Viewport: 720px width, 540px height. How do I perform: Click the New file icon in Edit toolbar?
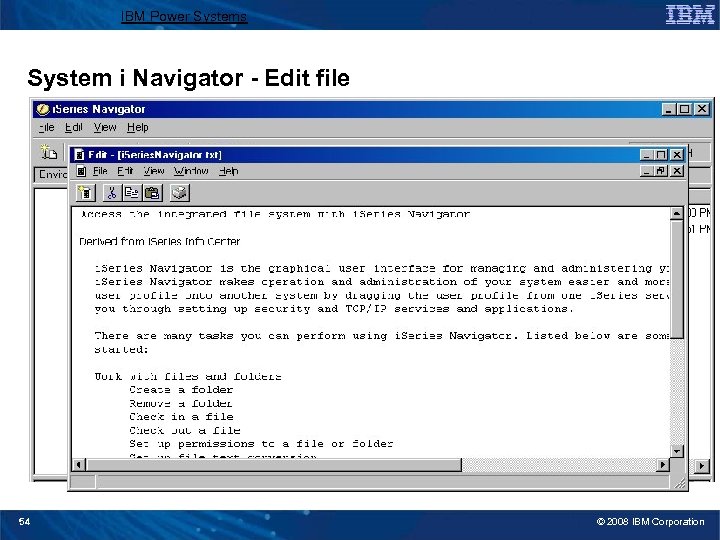(85, 193)
